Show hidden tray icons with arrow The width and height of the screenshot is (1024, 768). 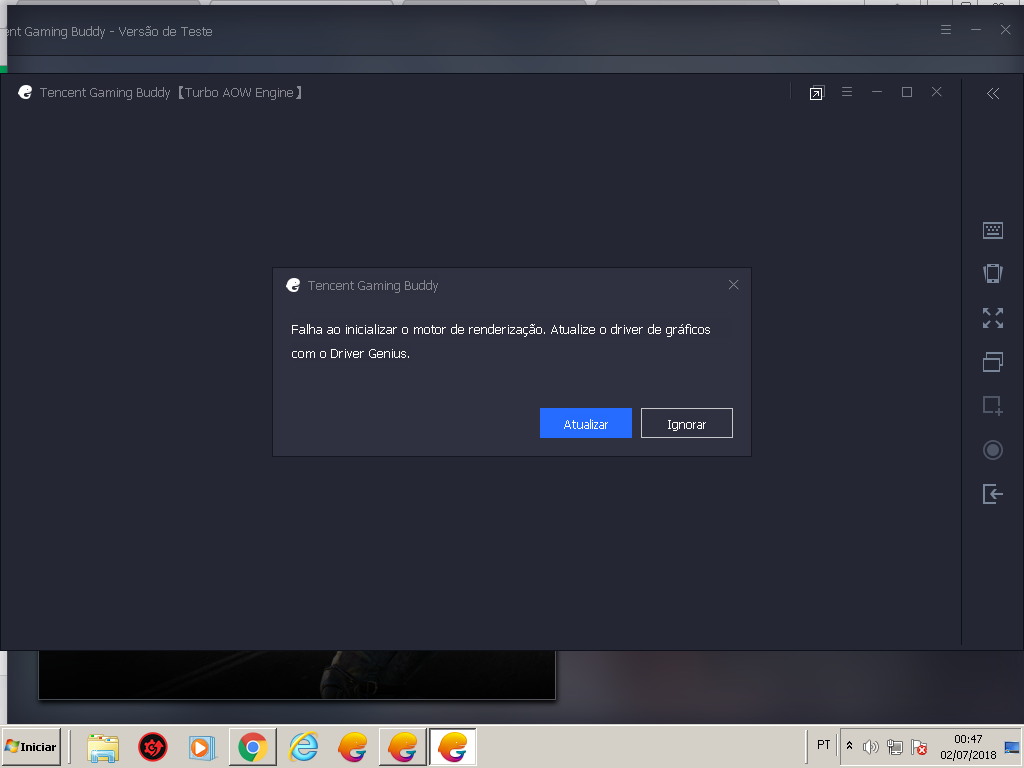click(x=850, y=746)
